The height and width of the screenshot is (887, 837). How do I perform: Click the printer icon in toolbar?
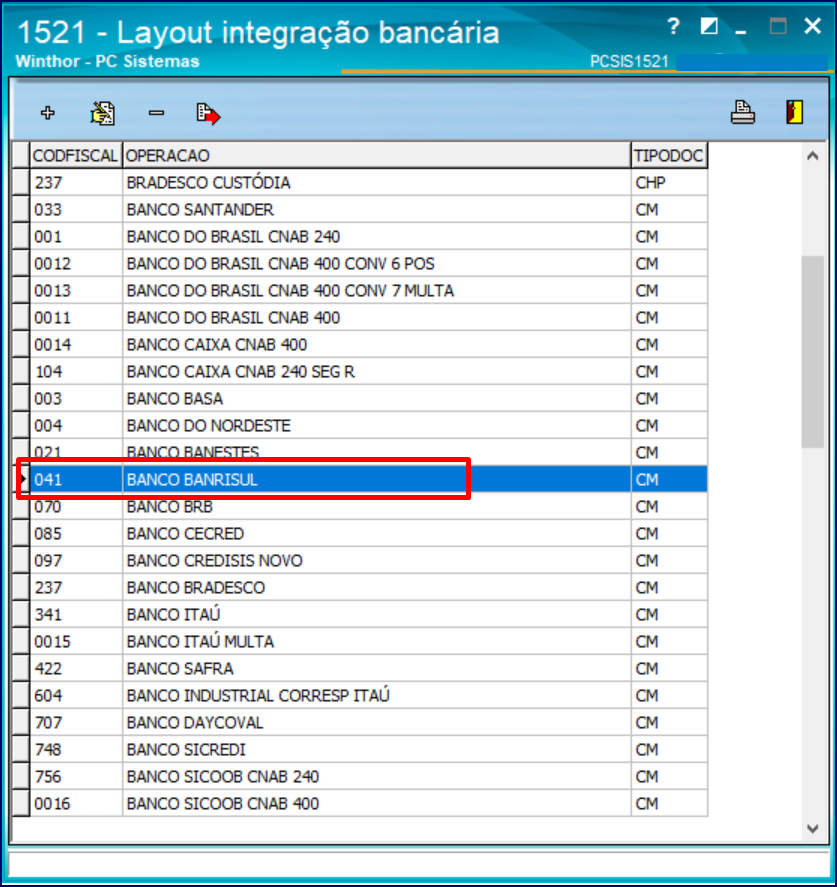743,112
